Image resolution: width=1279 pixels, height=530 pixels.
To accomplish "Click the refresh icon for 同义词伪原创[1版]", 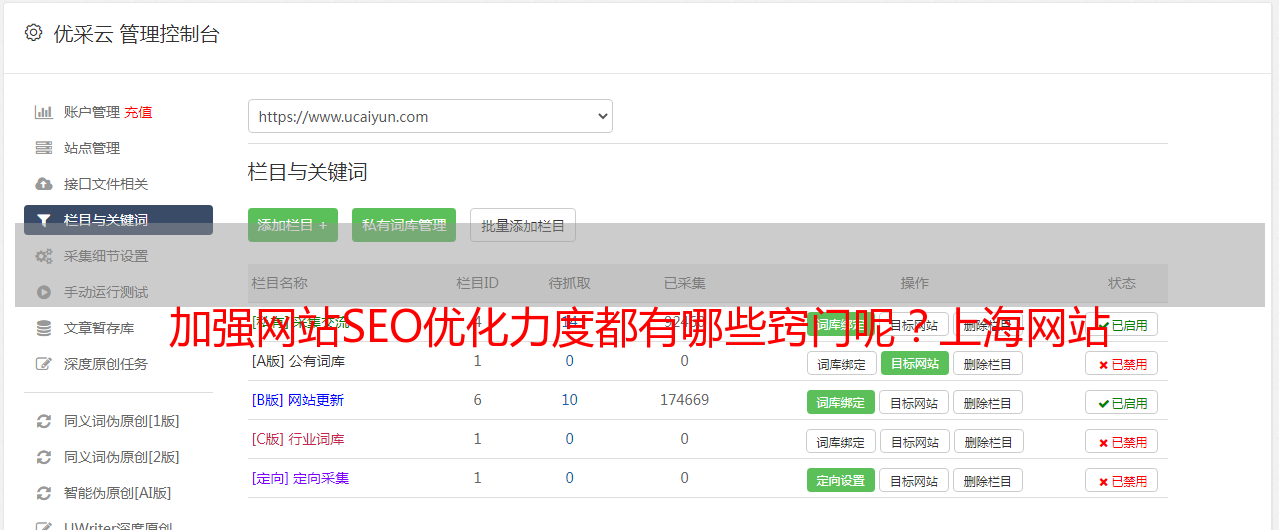I will coord(43,421).
